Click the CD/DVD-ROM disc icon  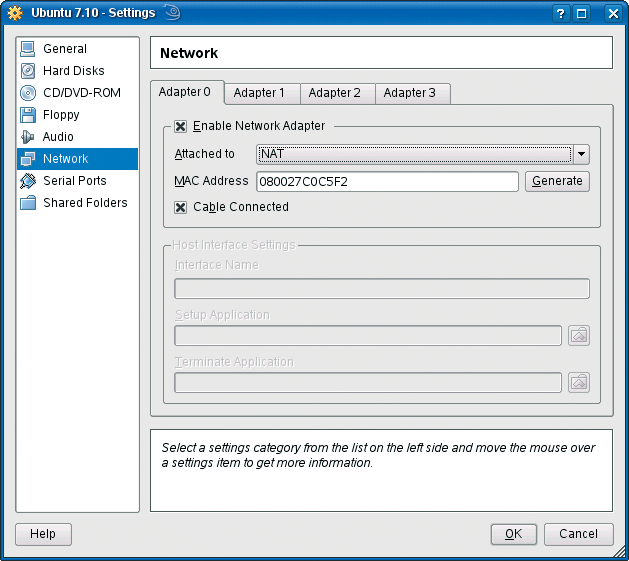pyautogui.click(x=28, y=93)
